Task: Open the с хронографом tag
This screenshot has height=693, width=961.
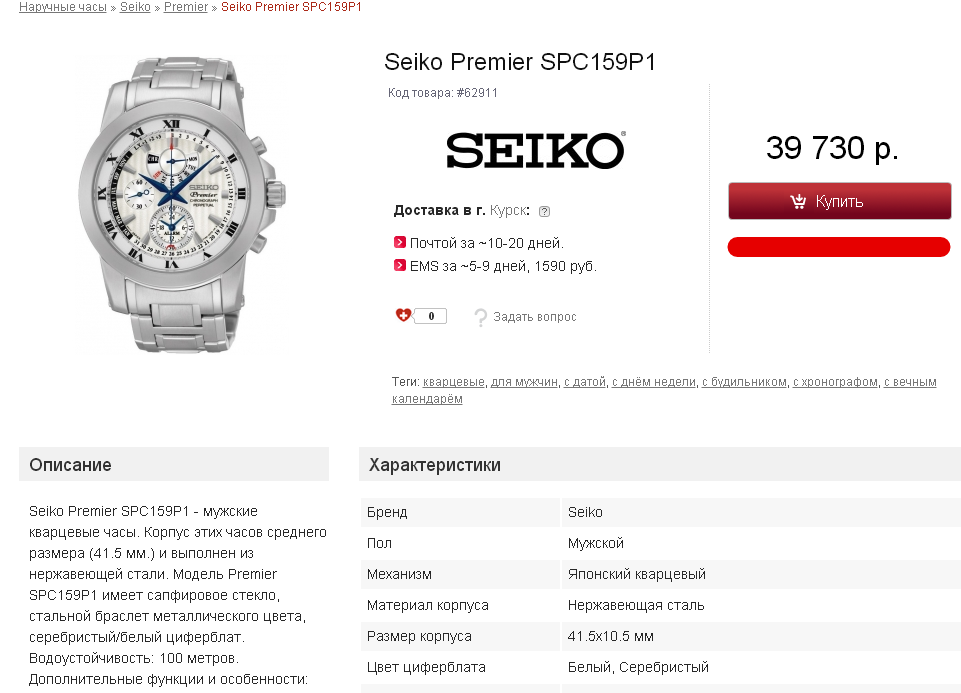Action: [x=835, y=382]
